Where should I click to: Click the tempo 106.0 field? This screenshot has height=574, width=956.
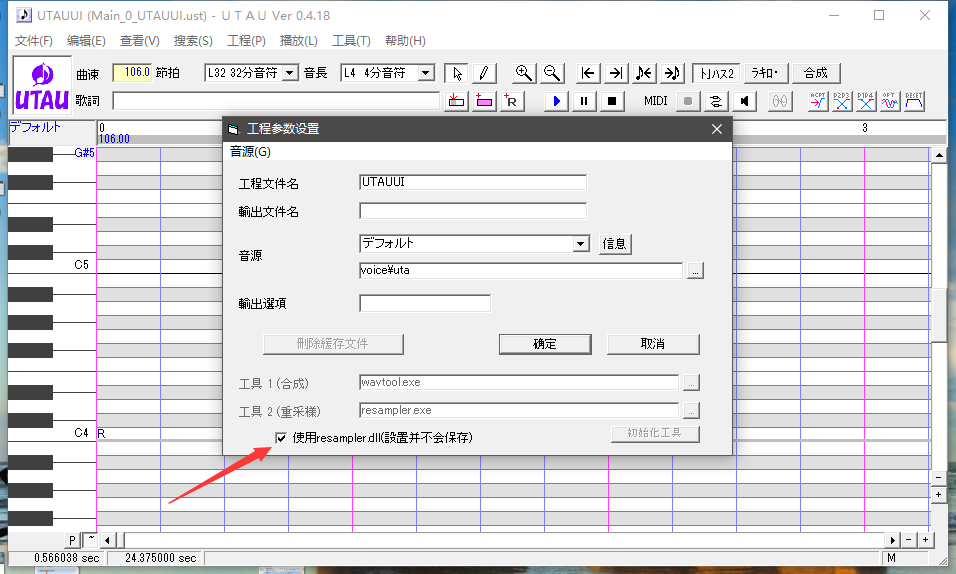click(132, 73)
